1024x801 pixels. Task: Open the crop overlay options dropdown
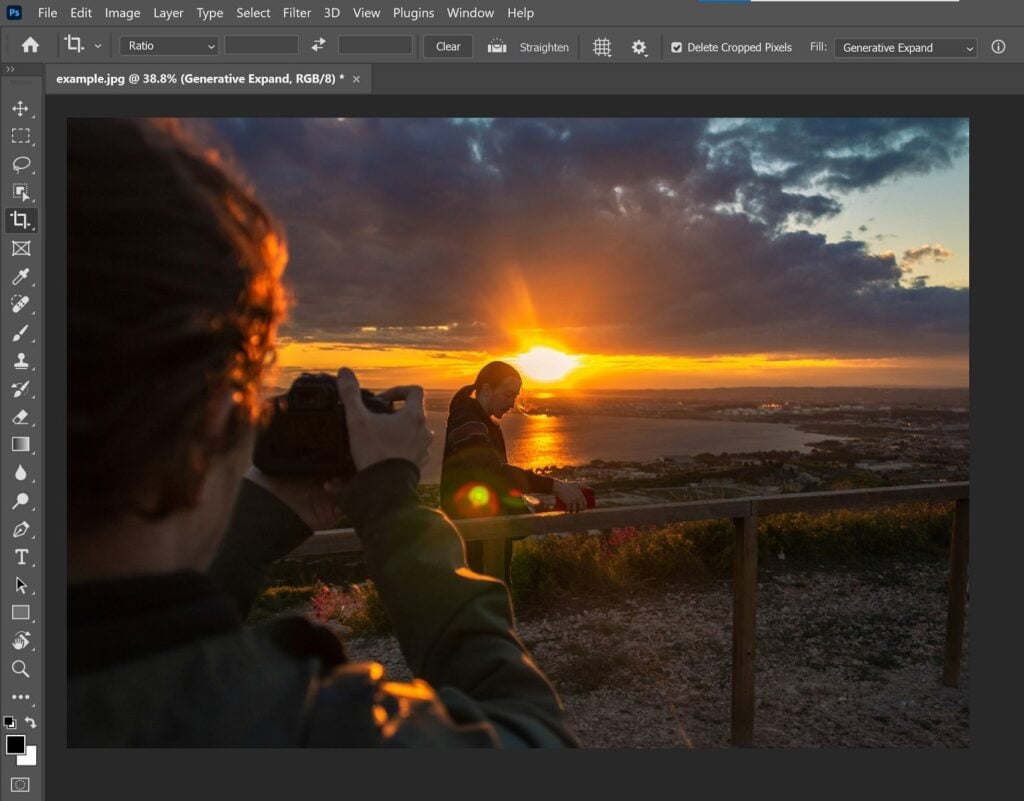point(601,46)
